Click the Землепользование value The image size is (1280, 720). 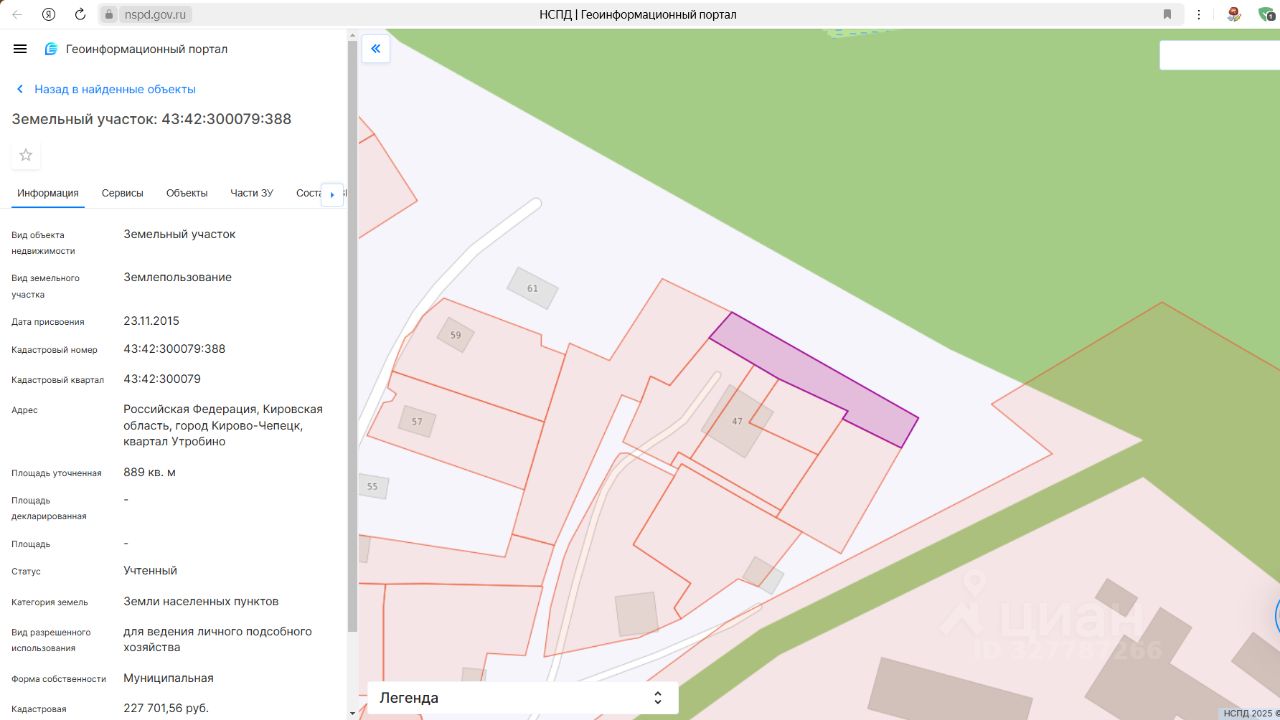177,277
